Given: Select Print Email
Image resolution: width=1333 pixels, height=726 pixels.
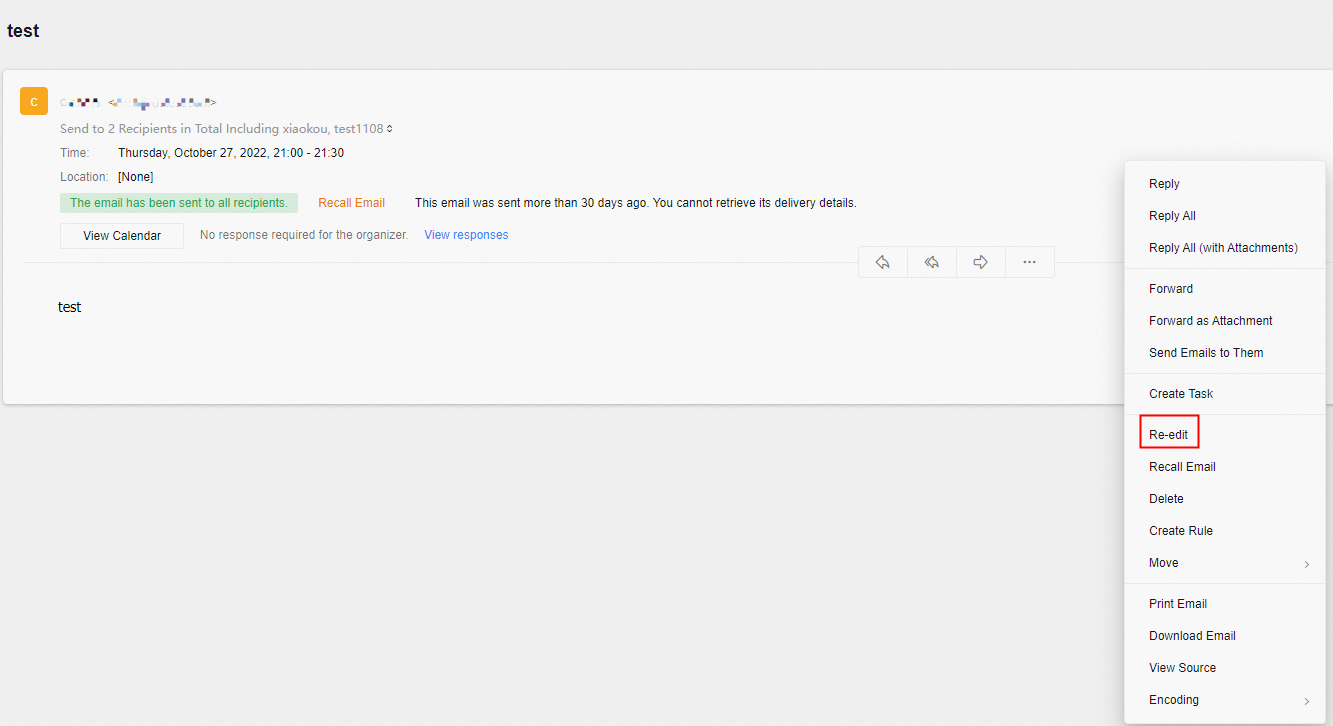Looking at the screenshot, I should coord(1177,603).
